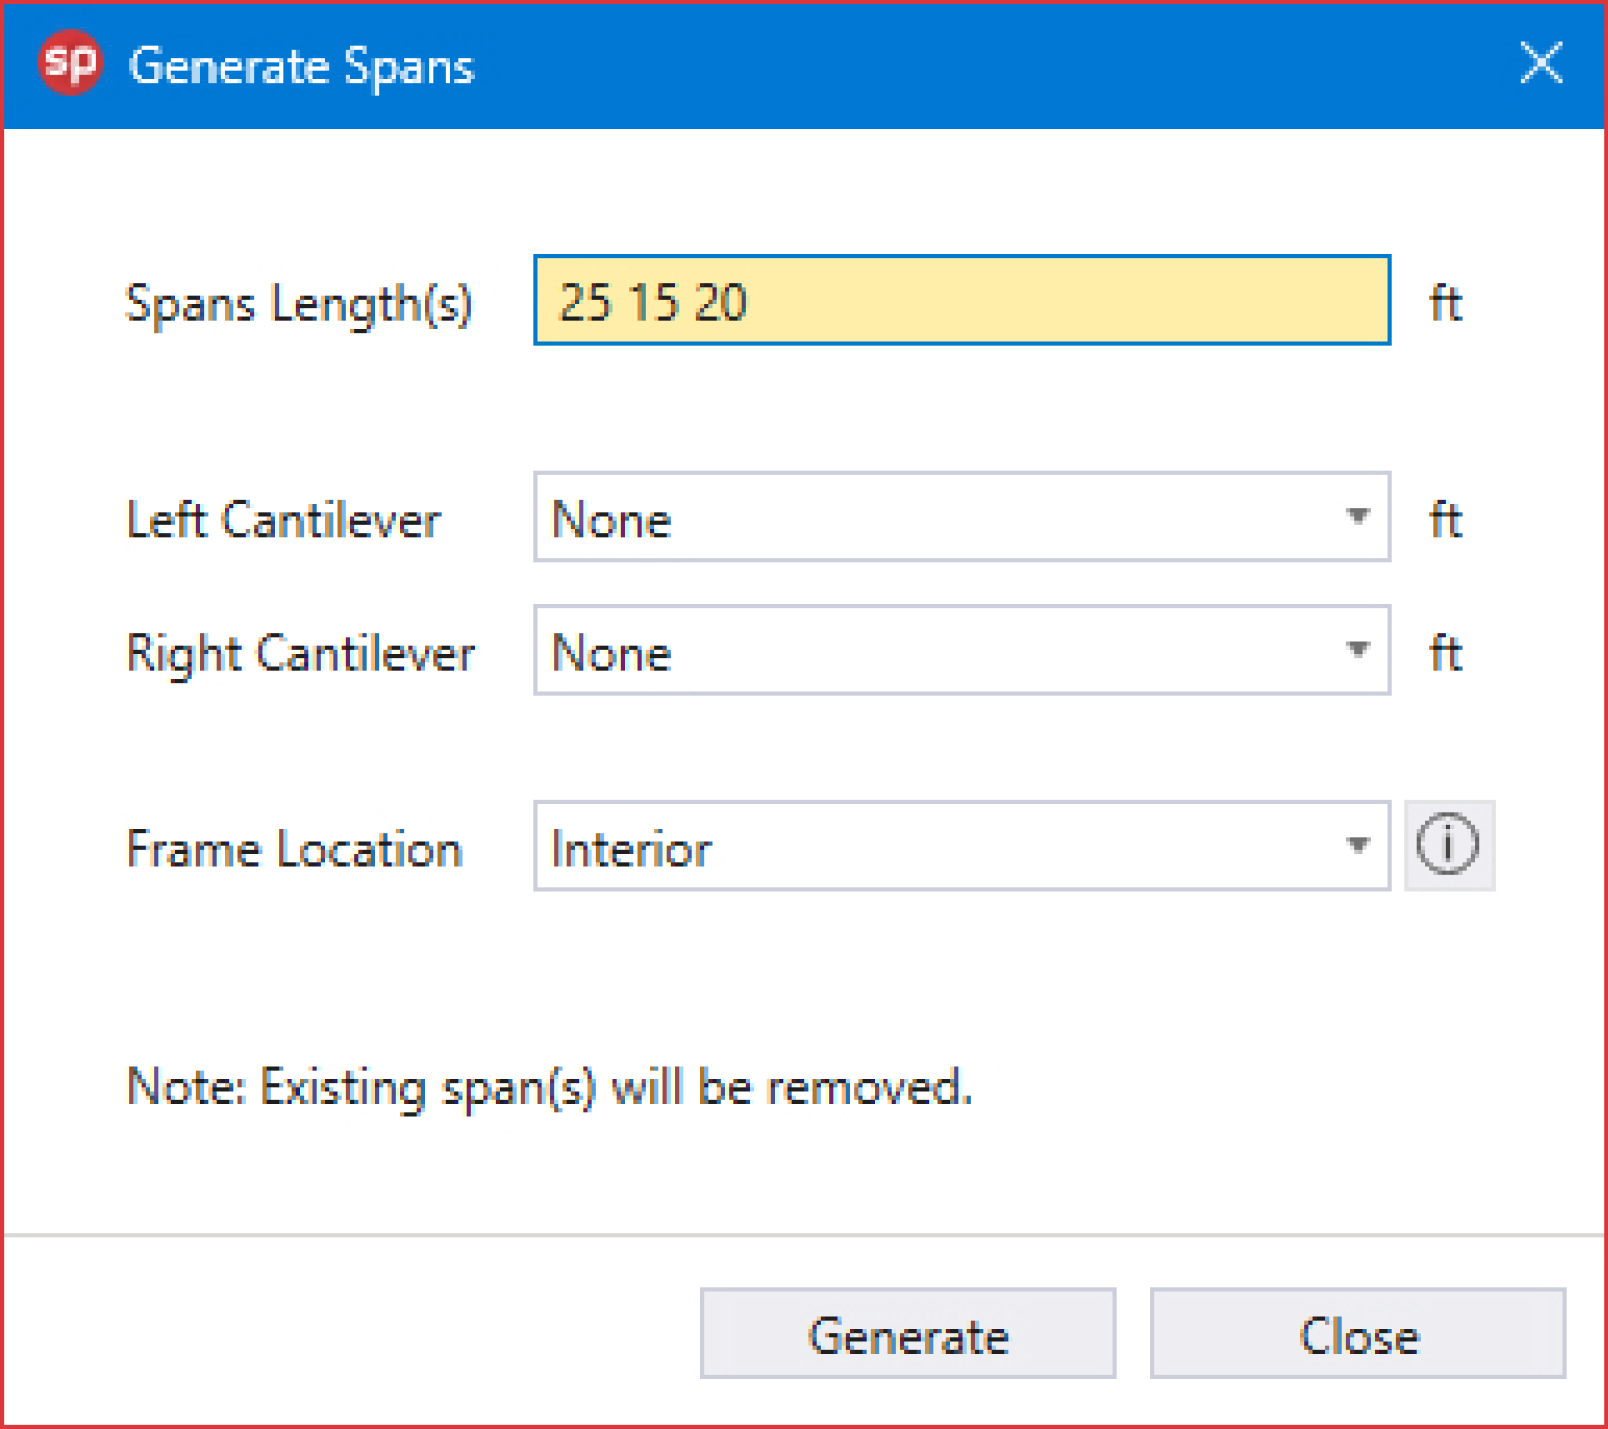Click the Right Cantilever label
Screen dimensions: 1608x1429
[300, 654]
